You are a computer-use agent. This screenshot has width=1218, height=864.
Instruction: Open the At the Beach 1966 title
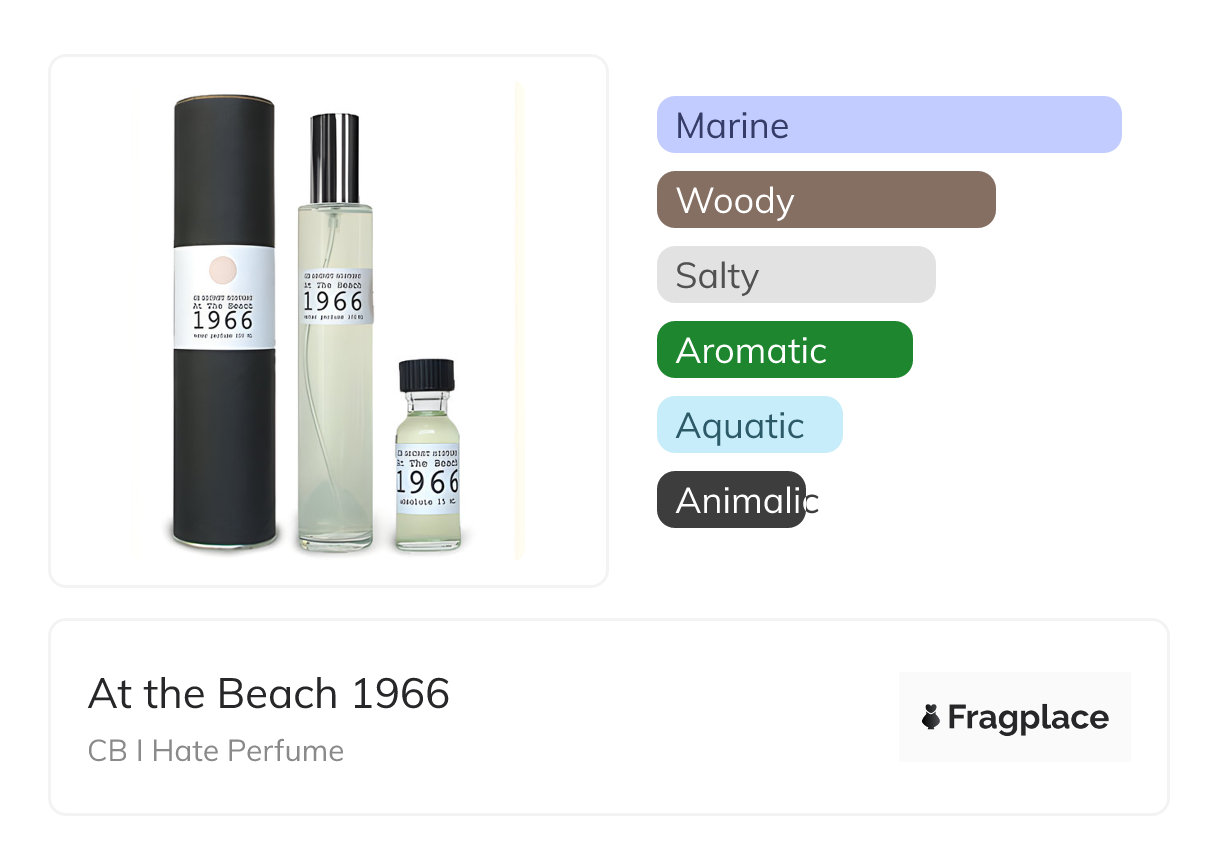pyautogui.click(x=268, y=693)
